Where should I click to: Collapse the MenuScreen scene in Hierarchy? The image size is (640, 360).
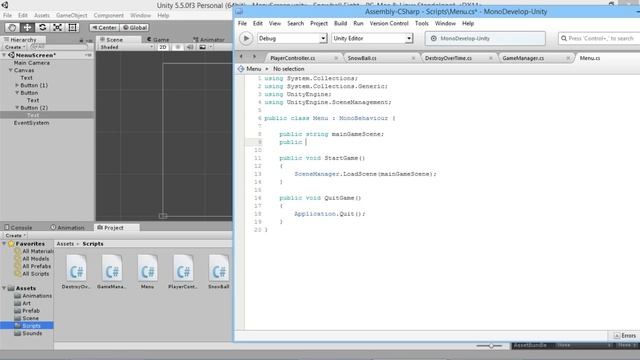[x=4, y=55]
